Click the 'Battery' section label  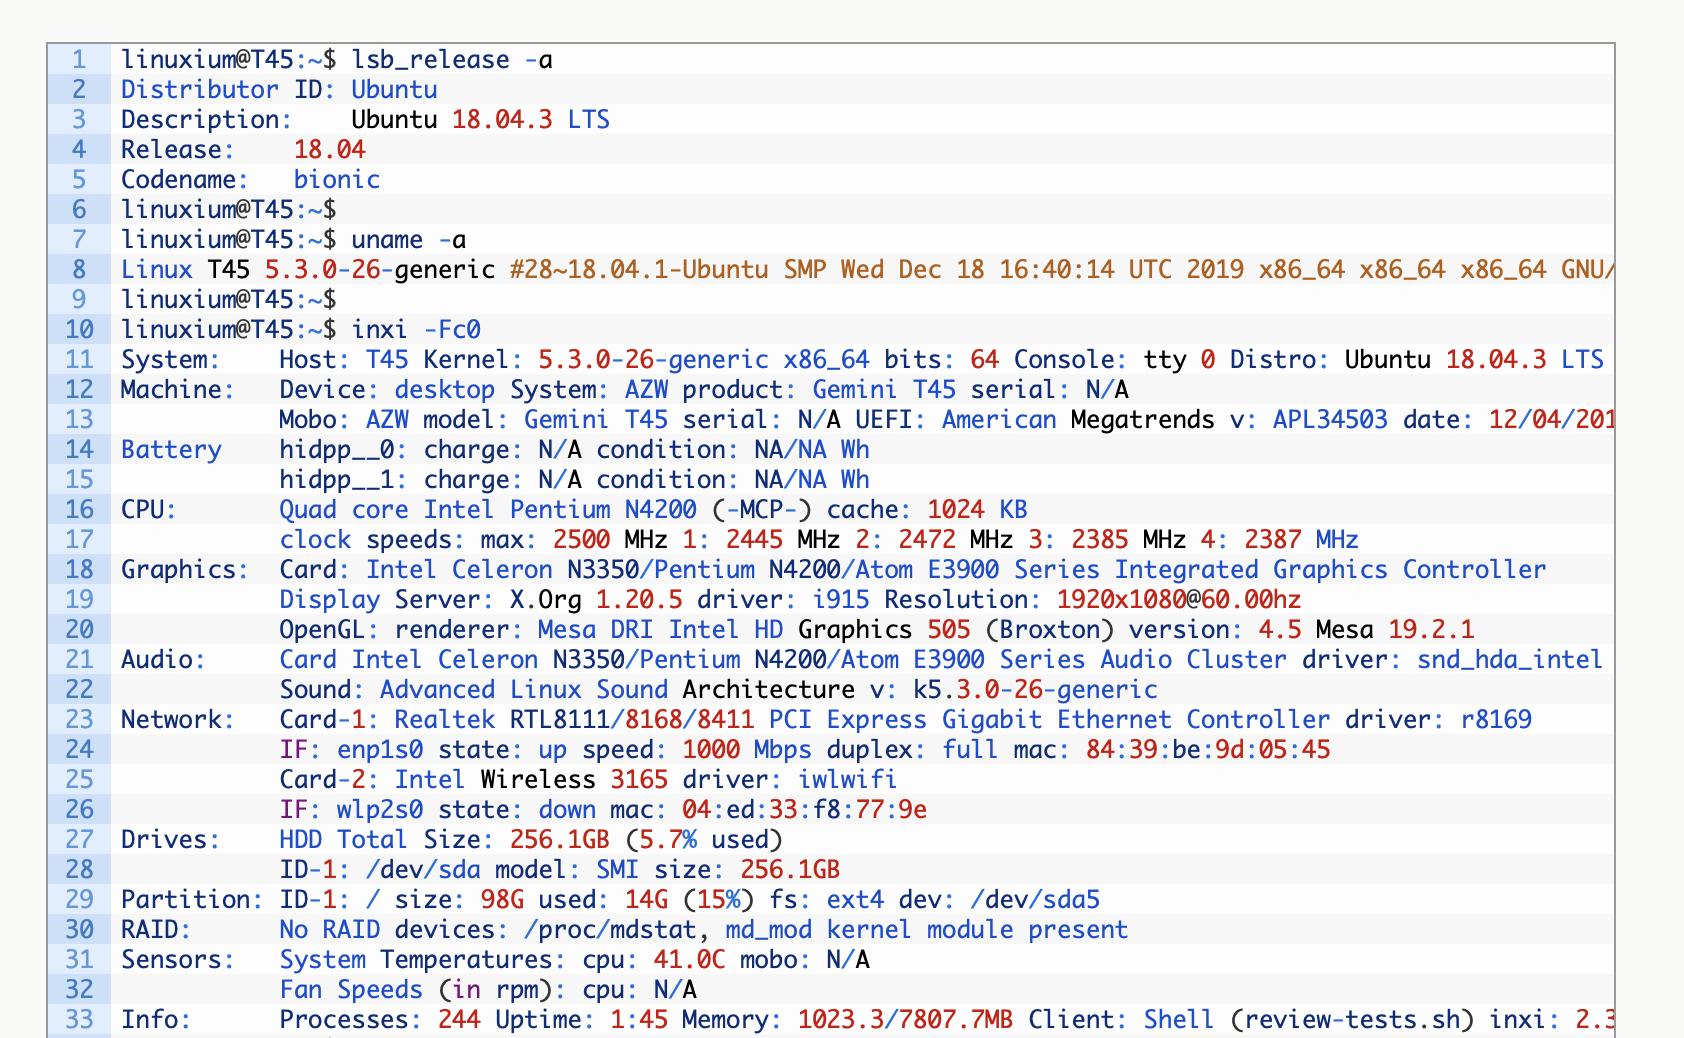[171, 450]
